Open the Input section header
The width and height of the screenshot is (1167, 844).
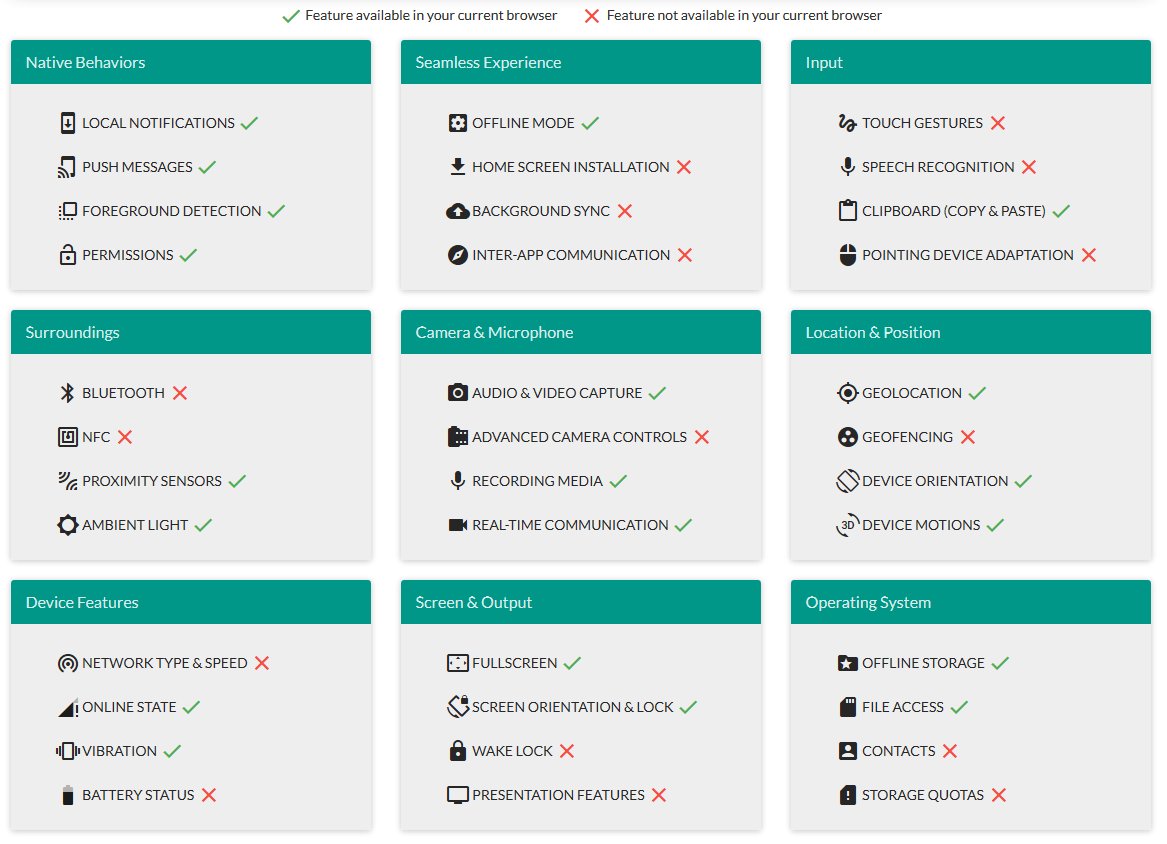[x=971, y=63]
